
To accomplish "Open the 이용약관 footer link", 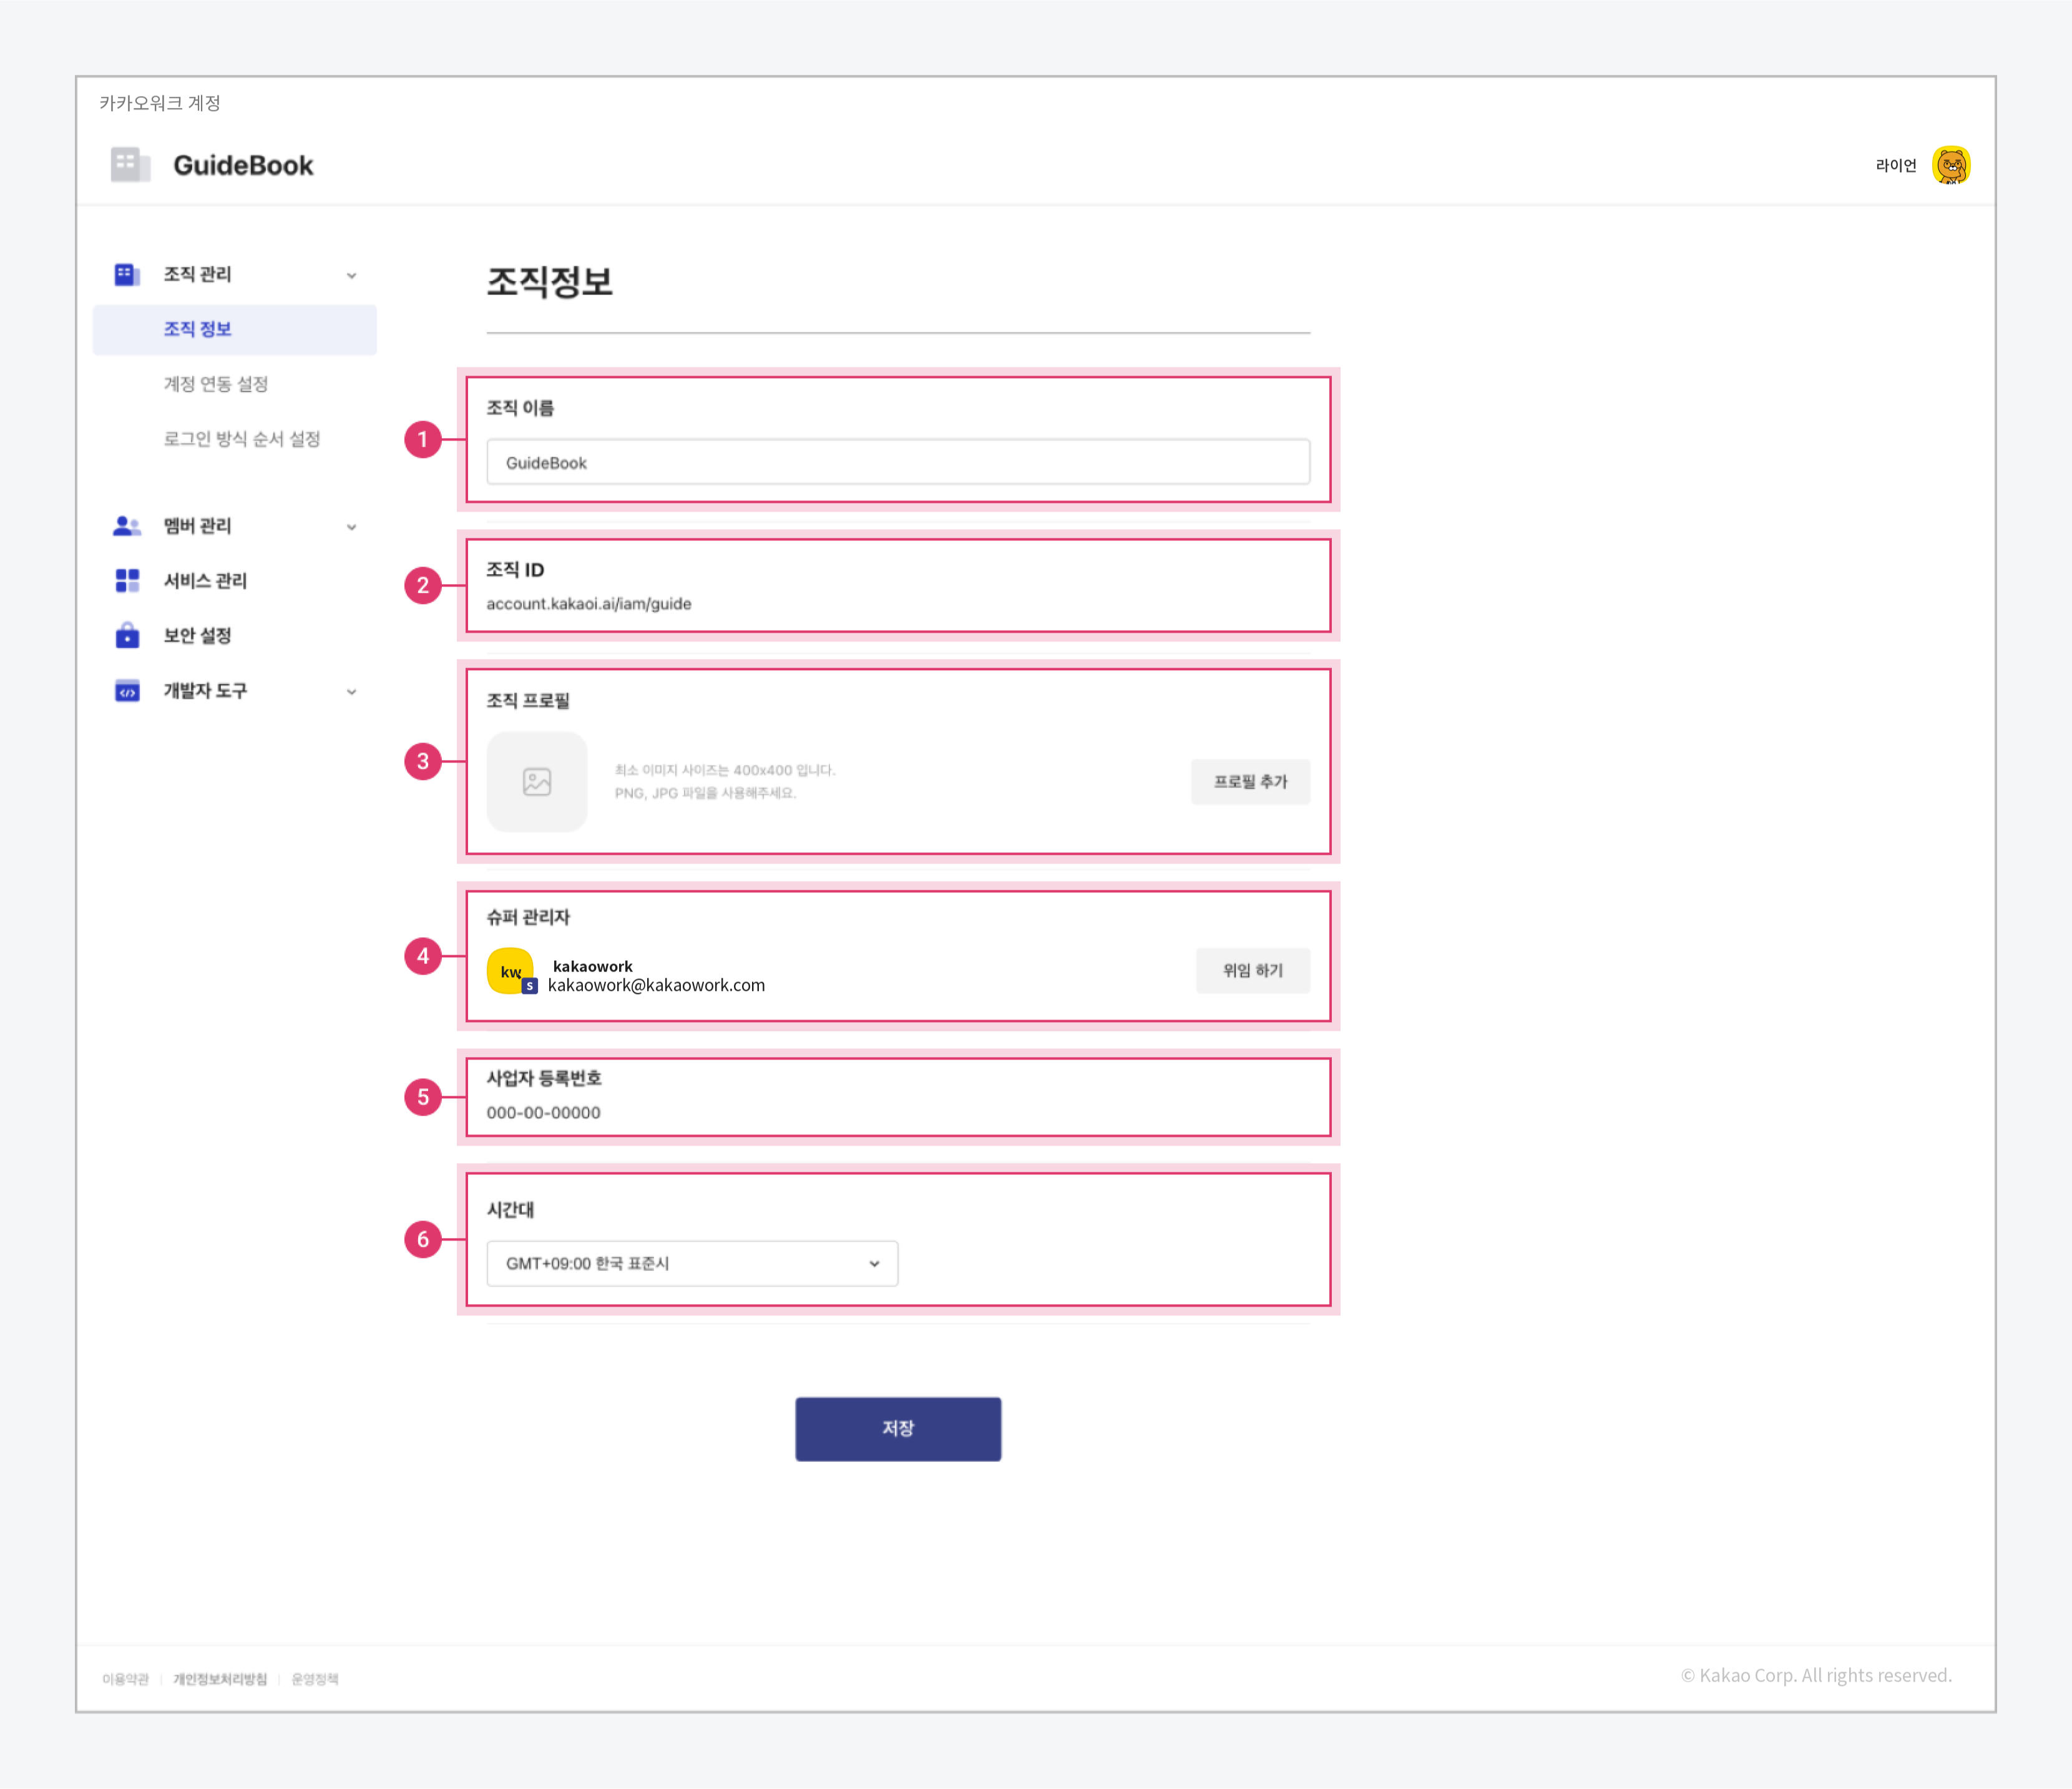I will (x=125, y=1679).
